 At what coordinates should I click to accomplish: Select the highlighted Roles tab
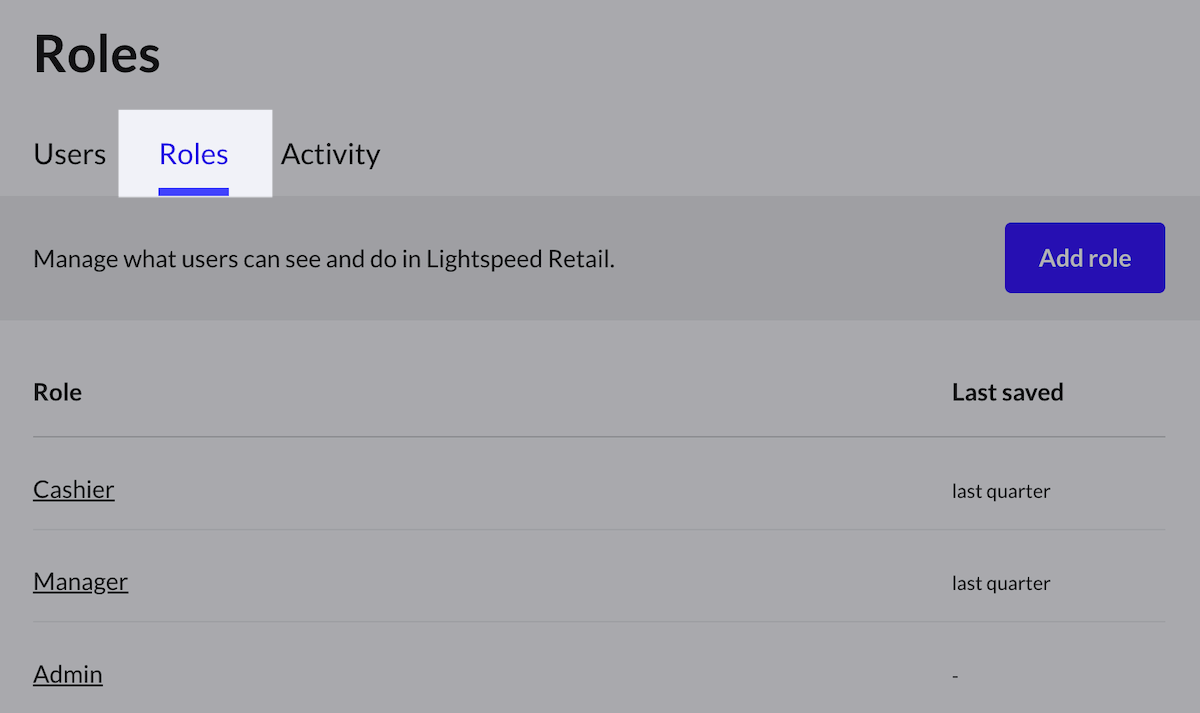click(194, 155)
